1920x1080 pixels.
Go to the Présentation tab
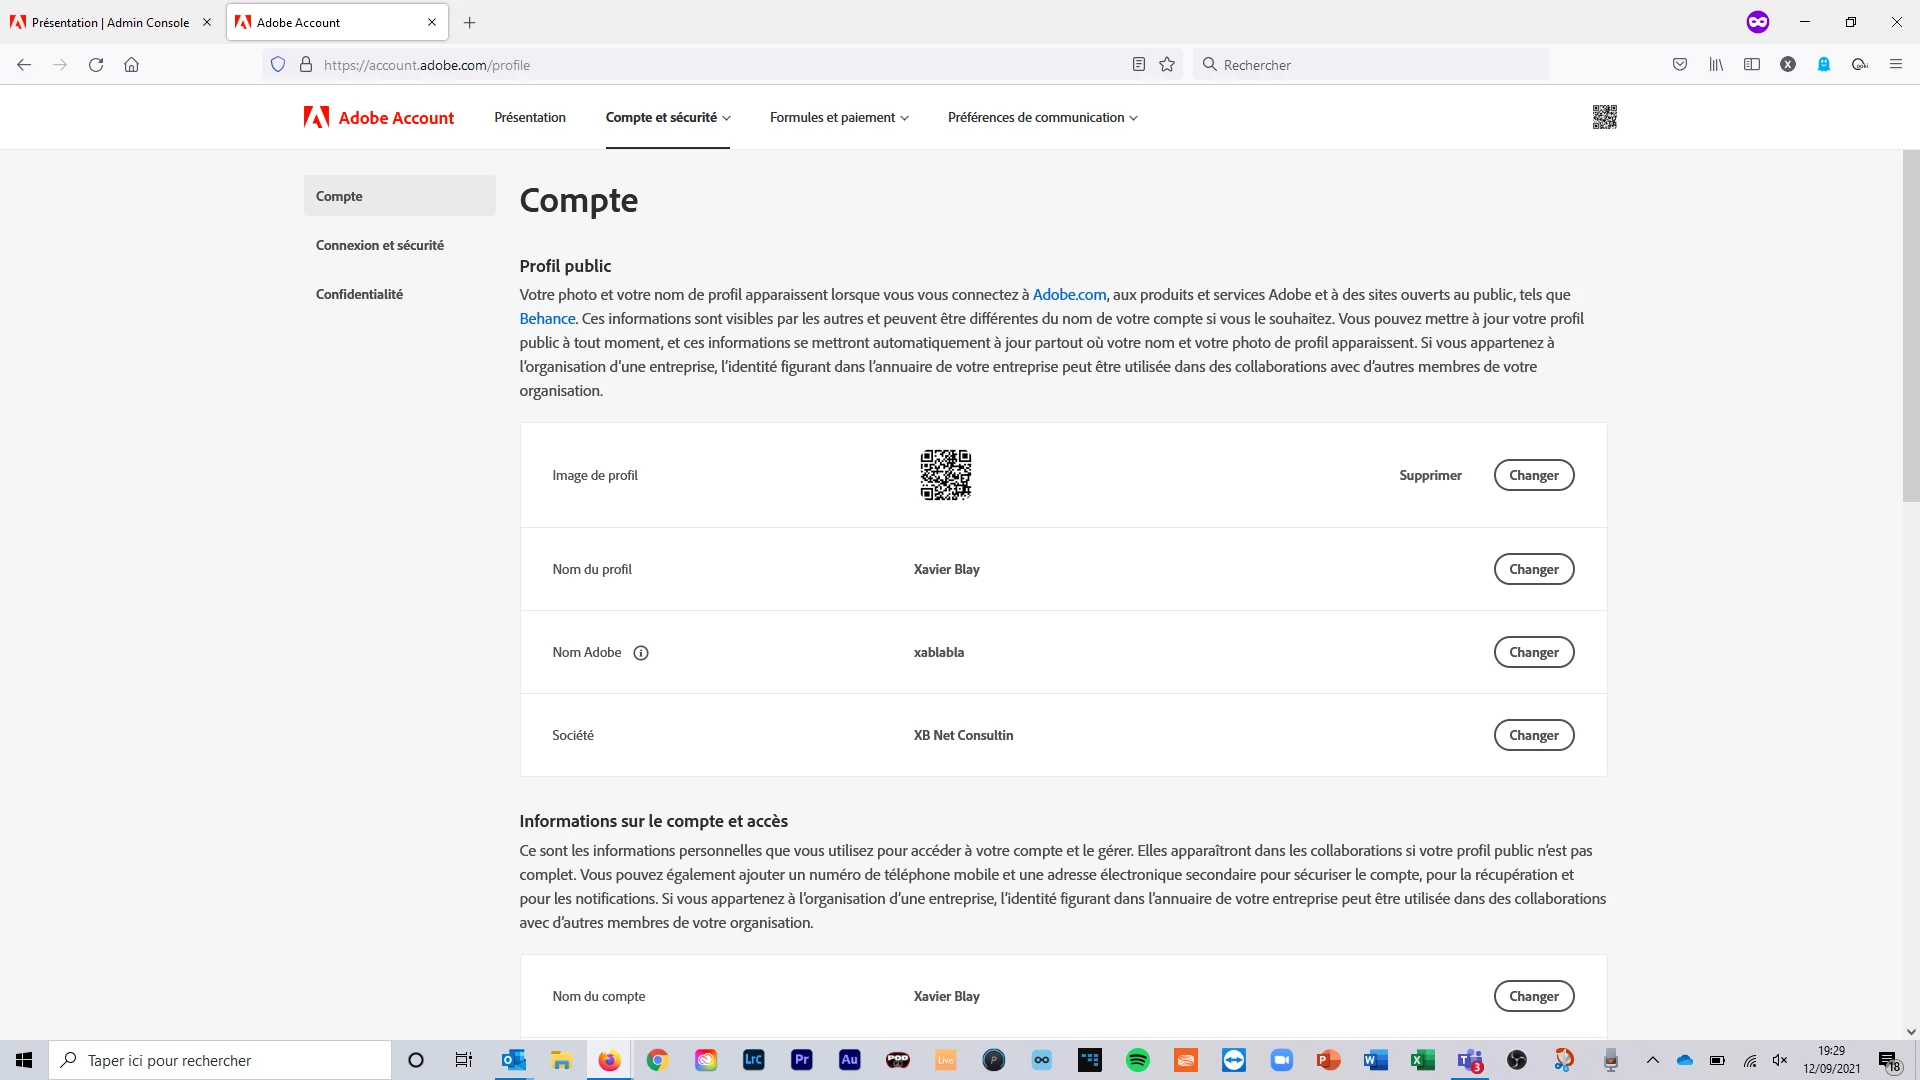click(x=530, y=117)
